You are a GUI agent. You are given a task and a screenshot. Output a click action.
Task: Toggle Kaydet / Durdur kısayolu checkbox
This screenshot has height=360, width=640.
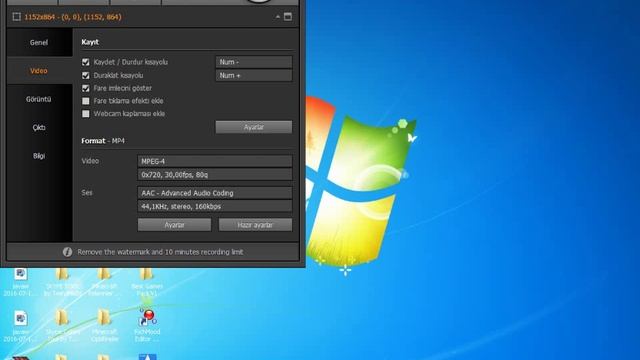click(86, 62)
